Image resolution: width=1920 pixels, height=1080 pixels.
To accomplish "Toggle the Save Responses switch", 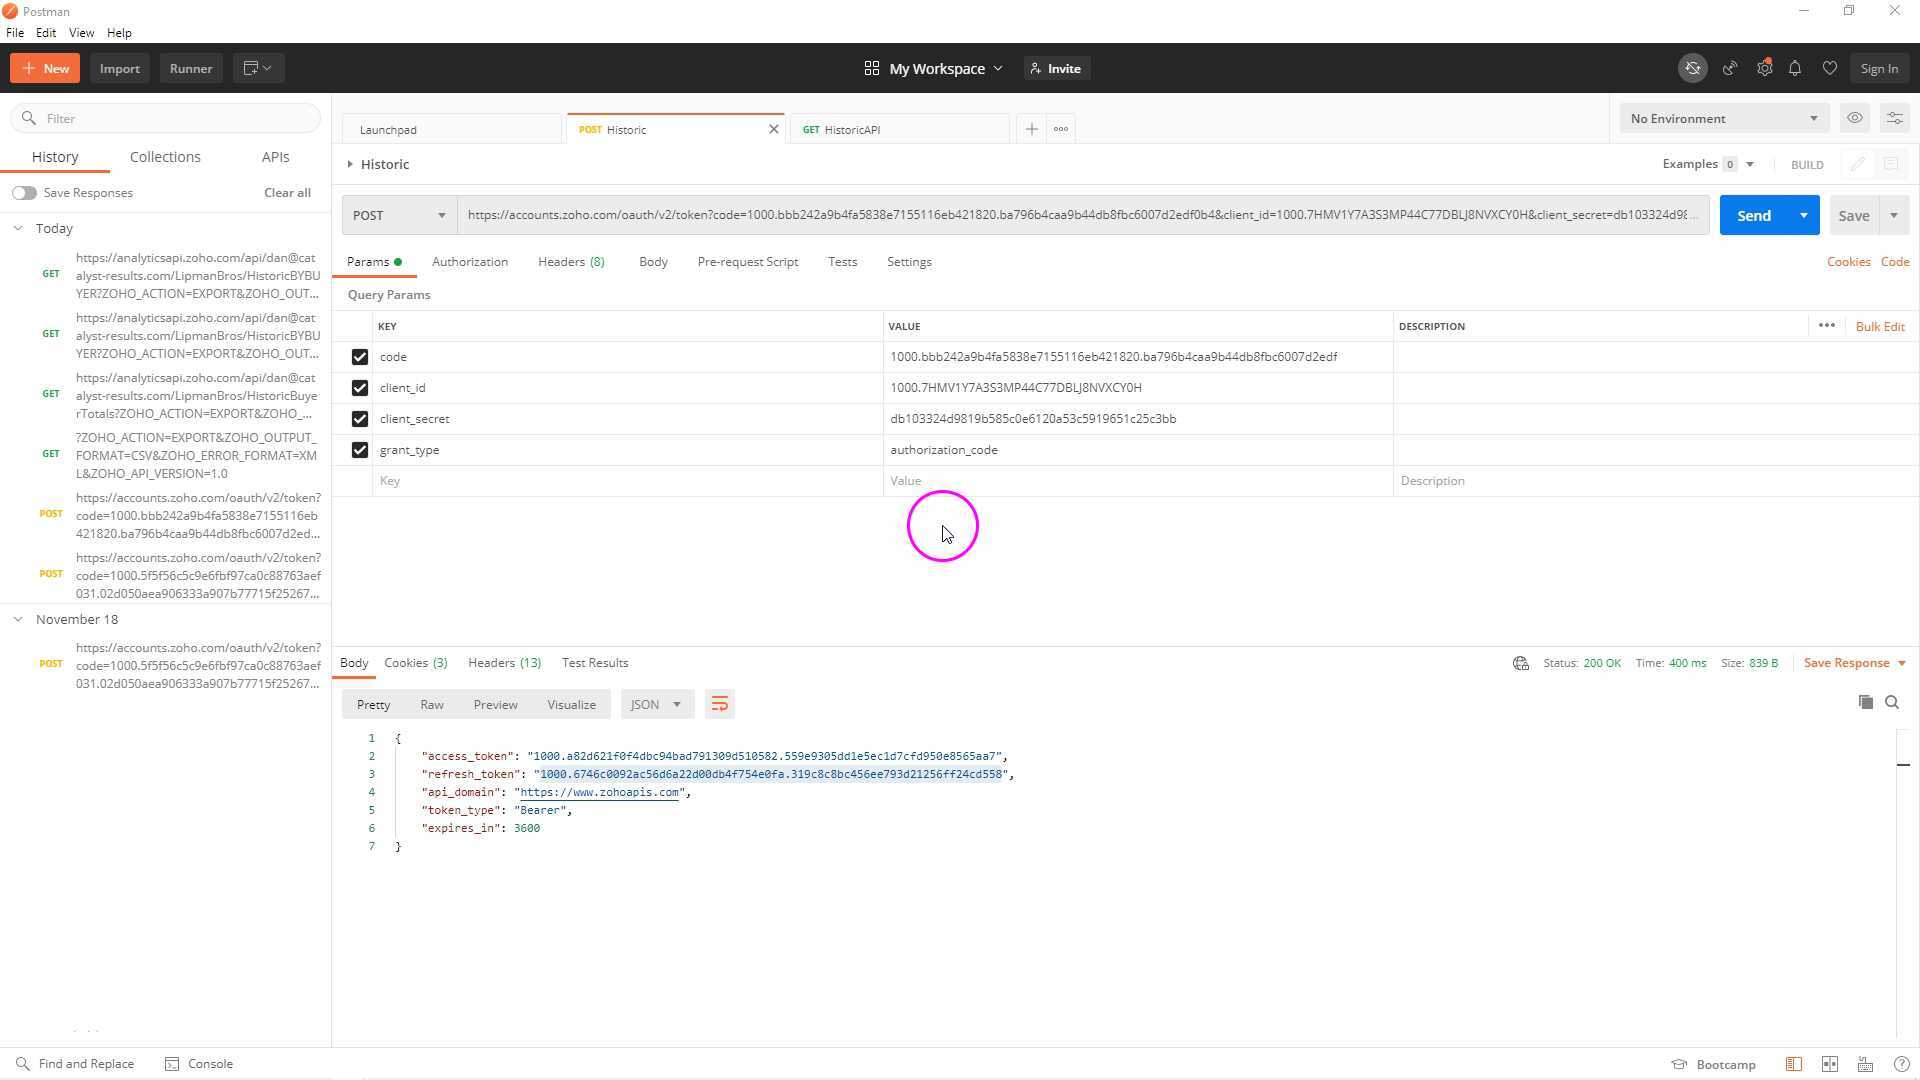I will (24, 193).
